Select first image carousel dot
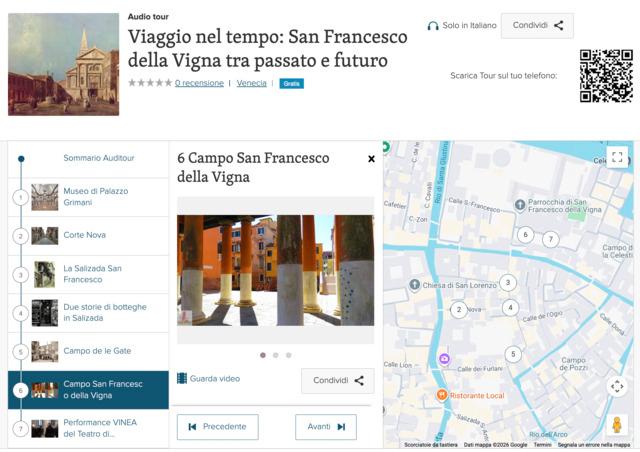Image resolution: width=640 pixels, height=452 pixels. click(x=263, y=355)
